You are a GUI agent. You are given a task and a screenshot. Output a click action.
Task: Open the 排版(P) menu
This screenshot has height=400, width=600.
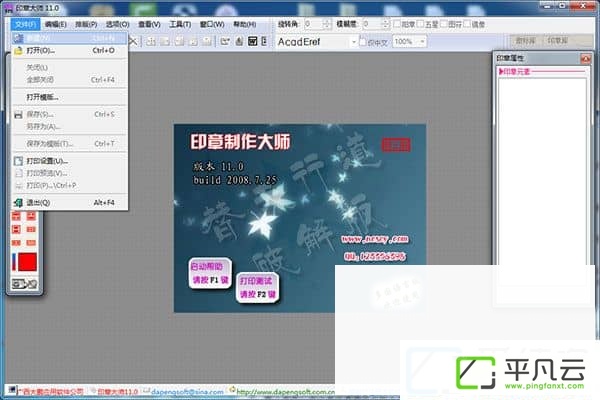pyautogui.click(x=86, y=24)
